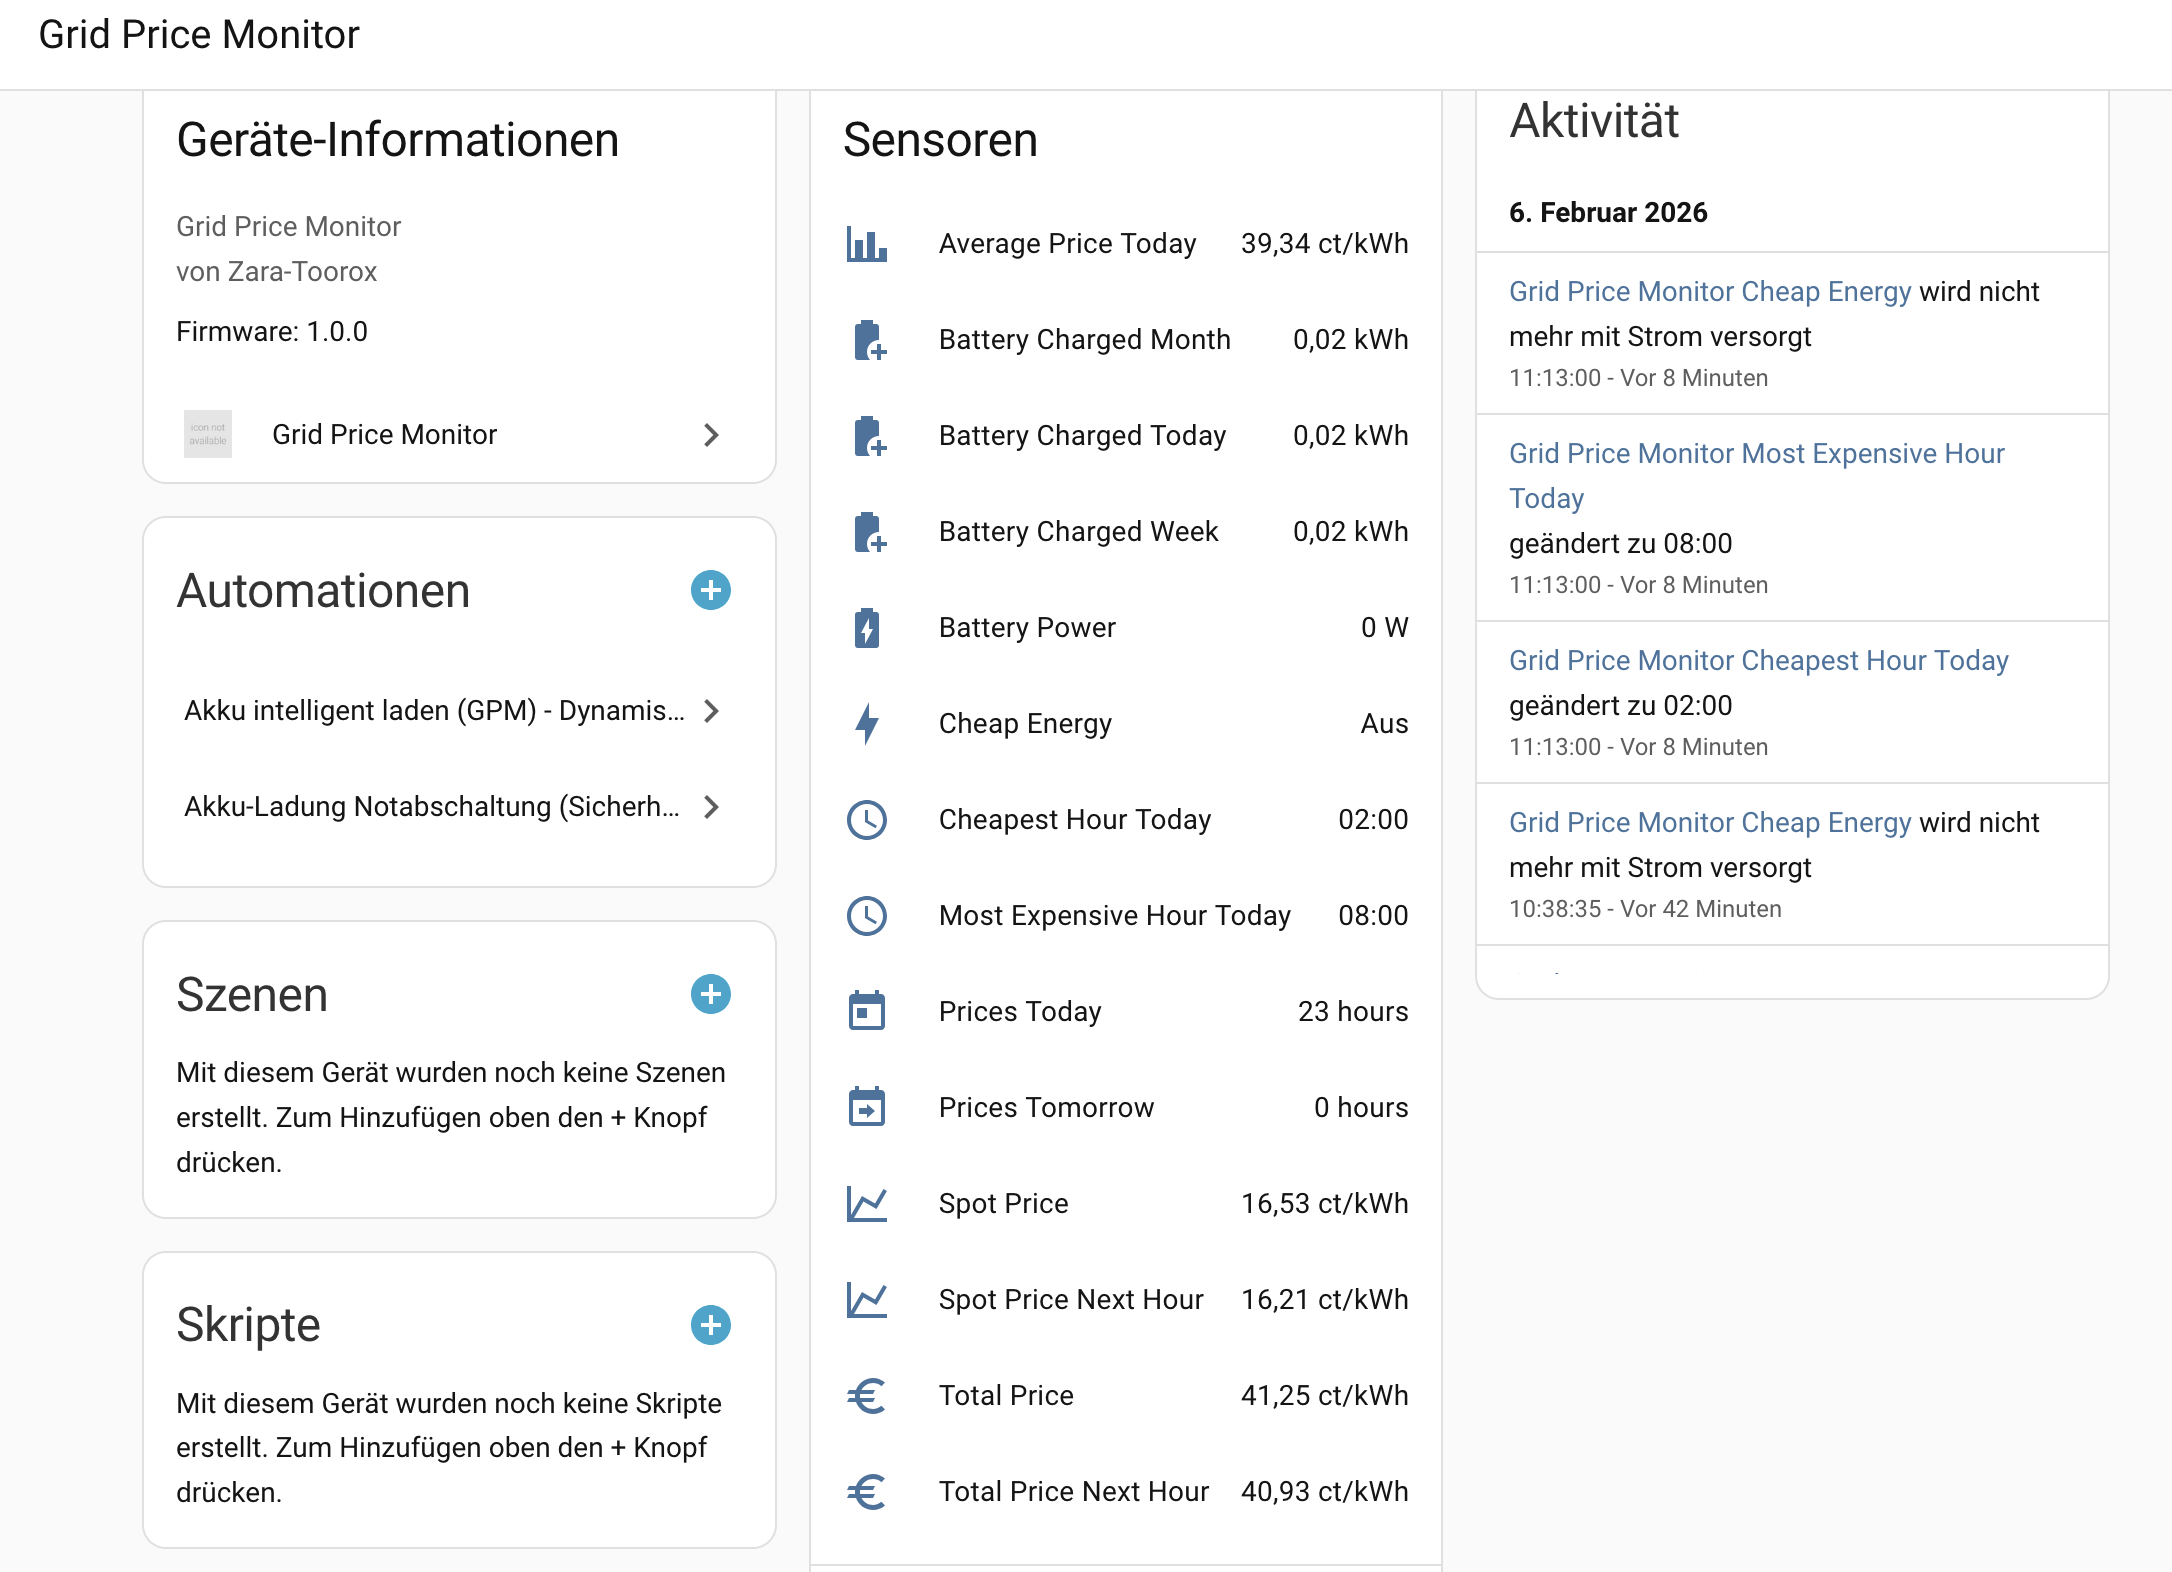Click the 0 hours Prices Tomorrow value
The width and height of the screenshot is (2172, 1572).
[x=1361, y=1108]
